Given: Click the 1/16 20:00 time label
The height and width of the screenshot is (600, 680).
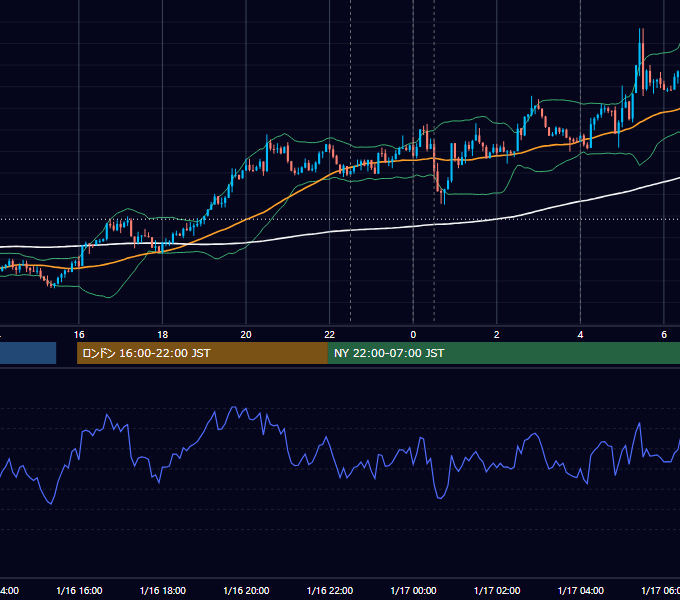Looking at the screenshot, I should [246, 590].
